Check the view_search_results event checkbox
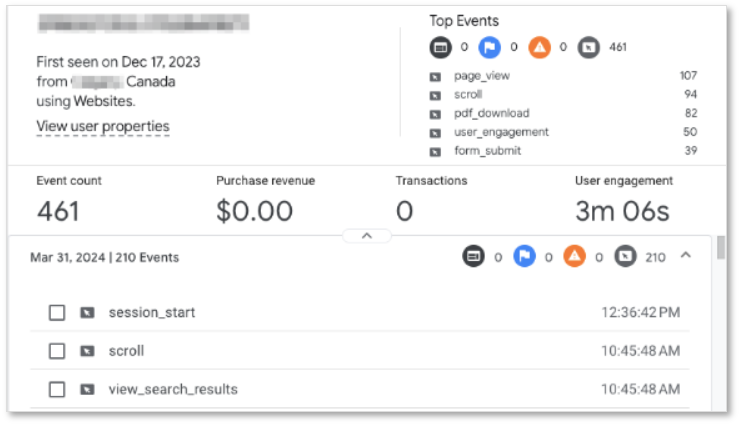743x426 pixels. coord(57,390)
